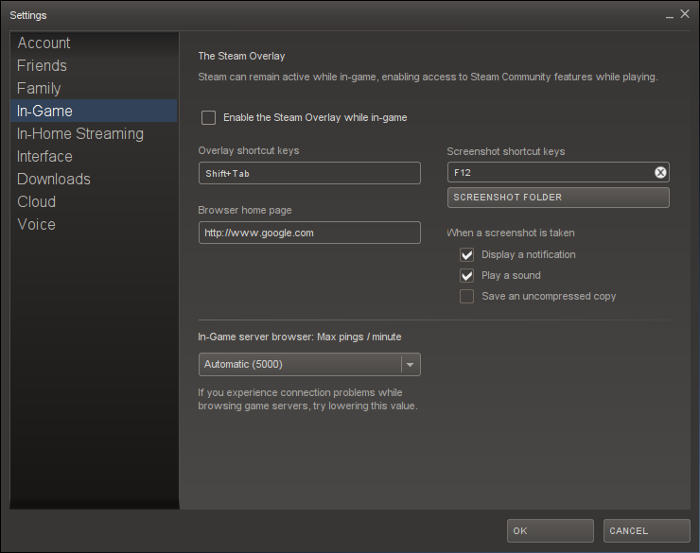Click the Settings window title
This screenshot has width=700, height=553.
pyautogui.click(x=28, y=16)
